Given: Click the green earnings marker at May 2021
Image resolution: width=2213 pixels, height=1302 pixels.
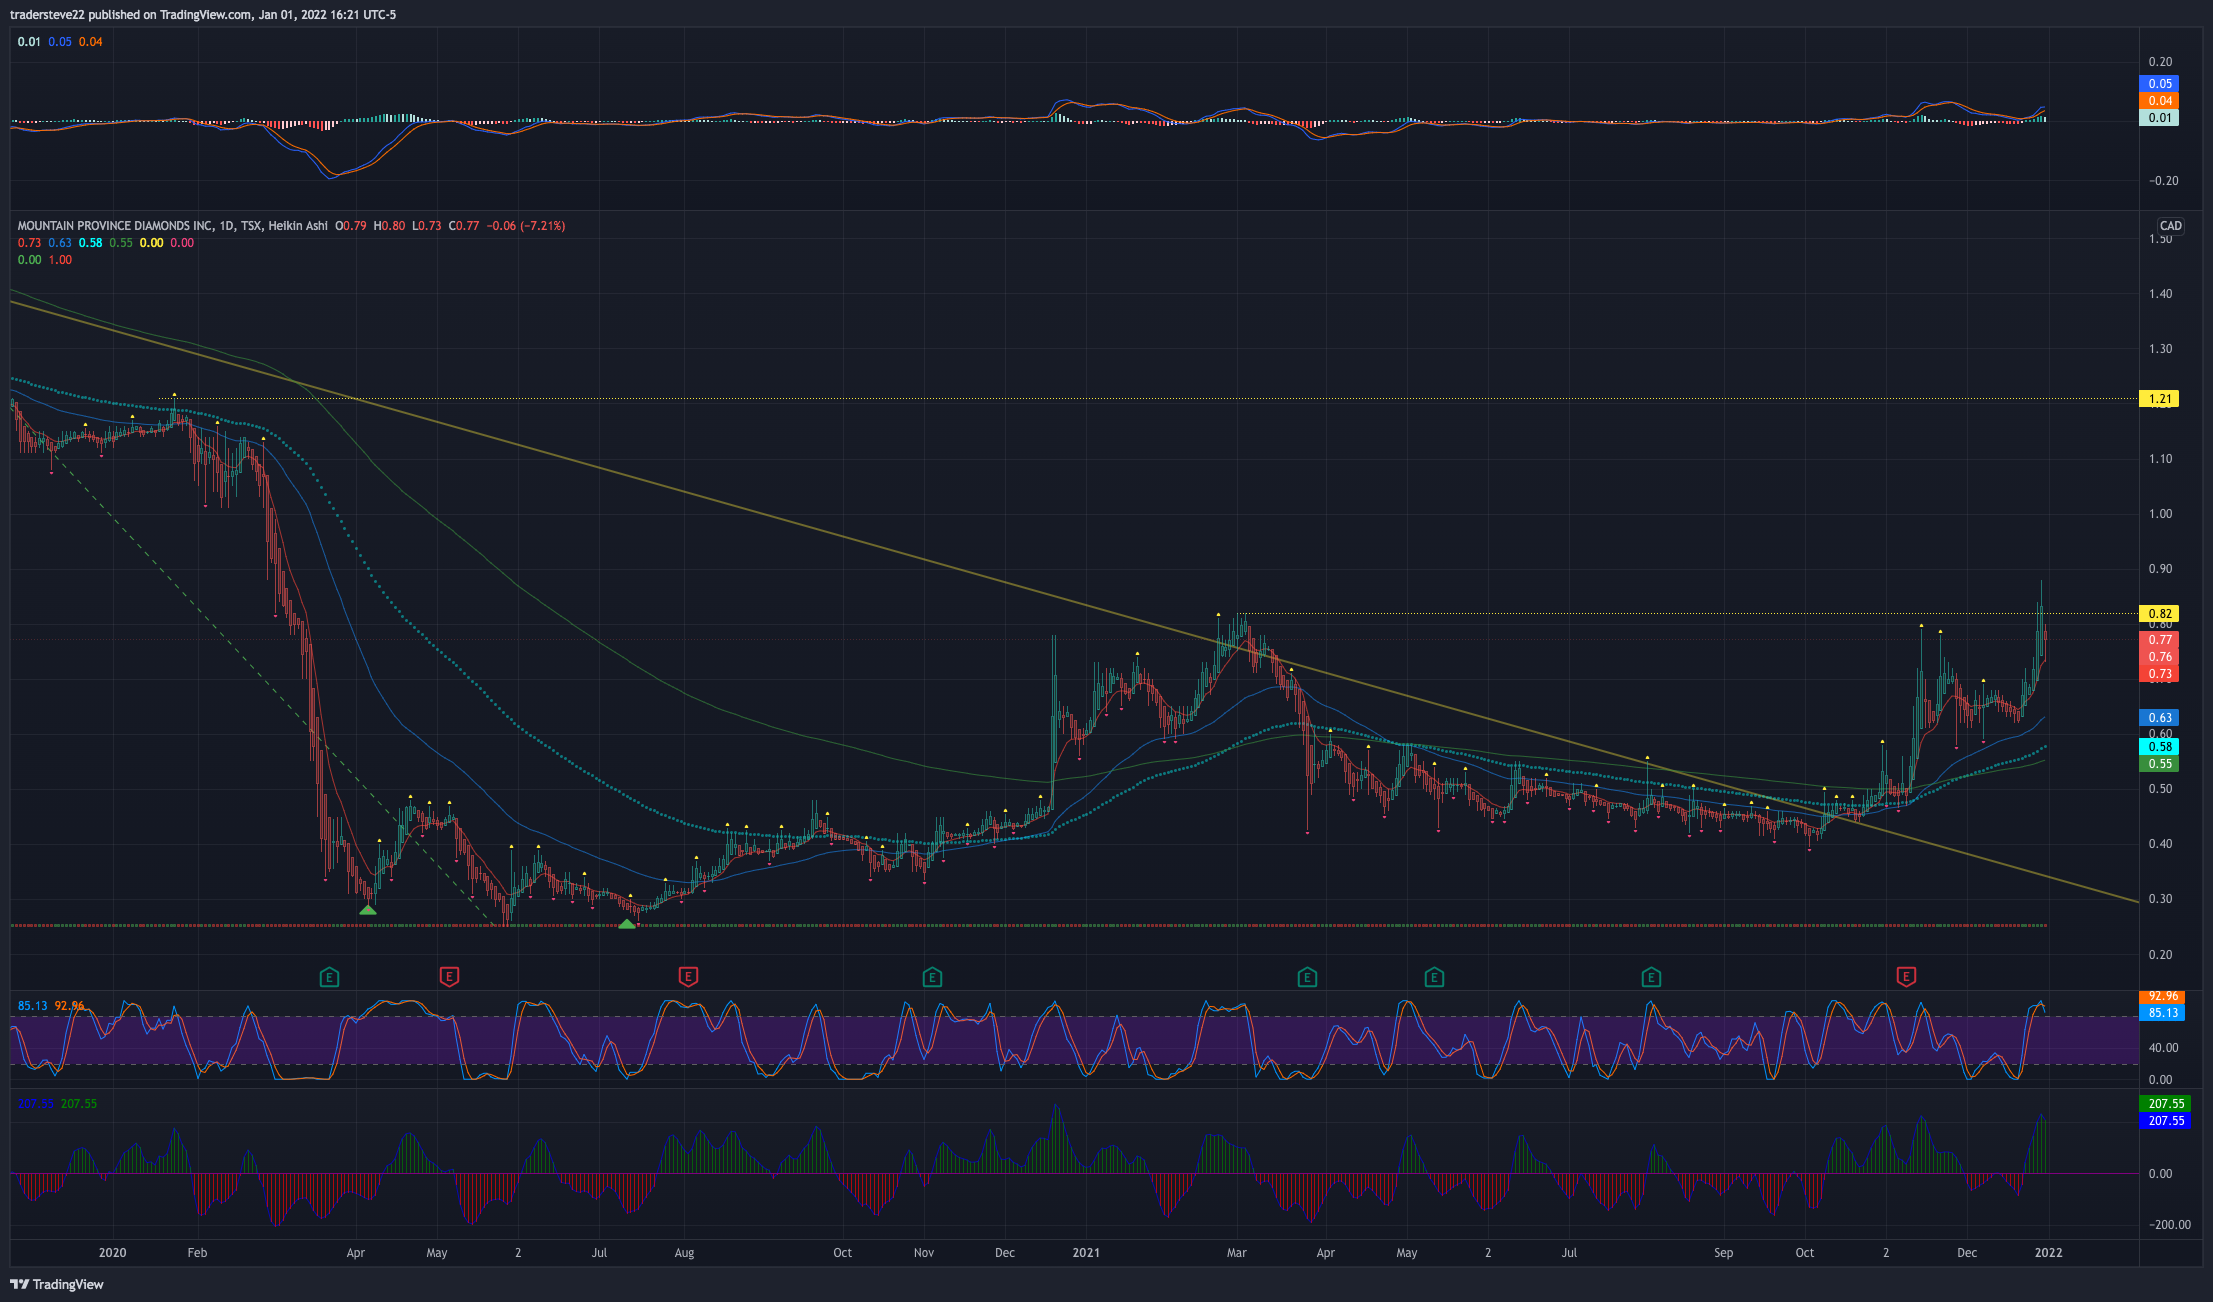Looking at the screenshot, I should click(1434, 977).
